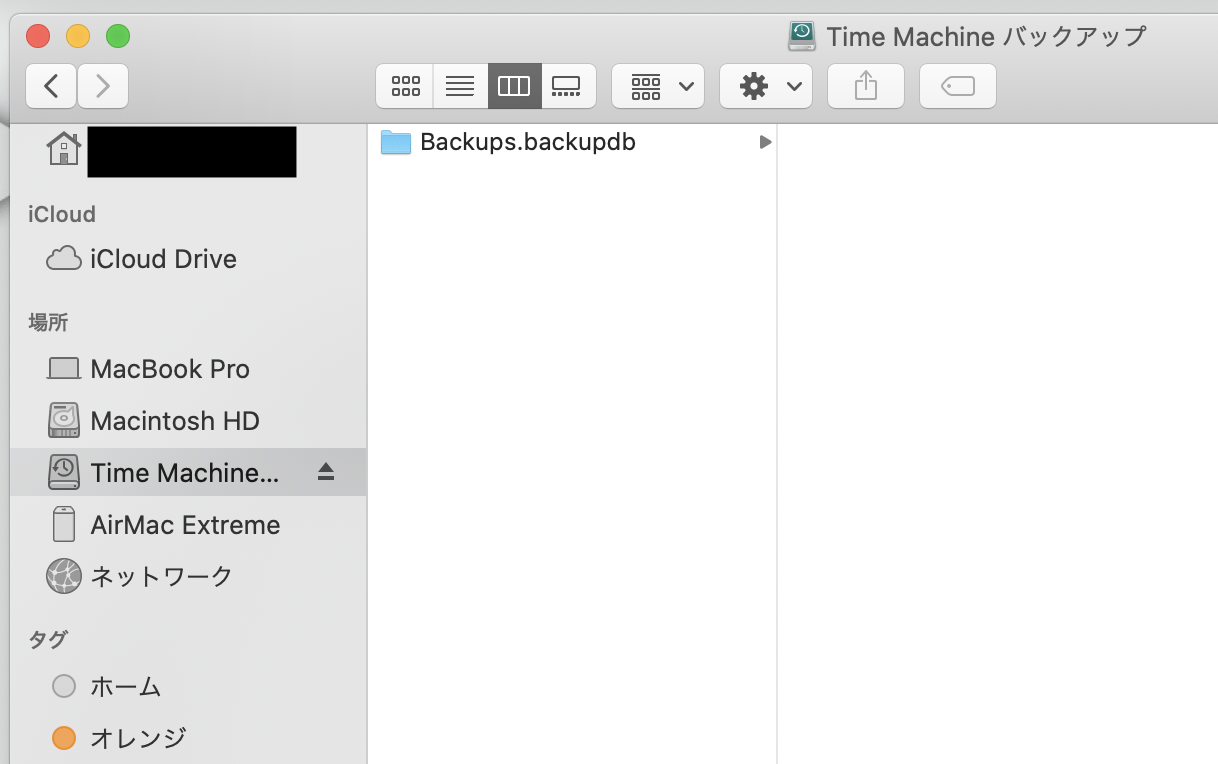The image size is (1218, 764).
Task: Click the Time Machine disk icon in the sidebar
Action: [64, 472]
